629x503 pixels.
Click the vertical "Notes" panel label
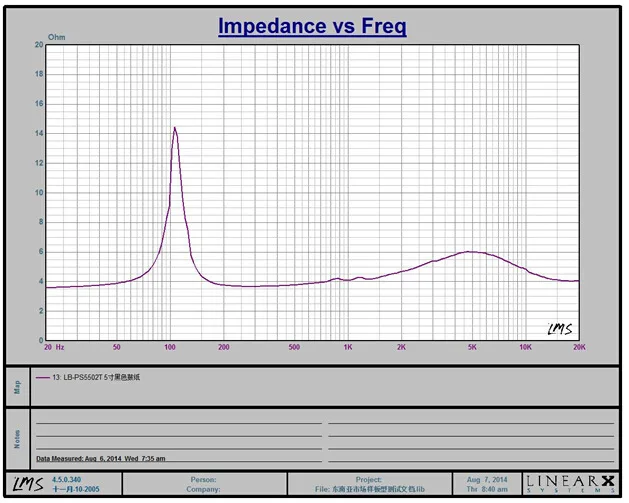pos(17,440)
